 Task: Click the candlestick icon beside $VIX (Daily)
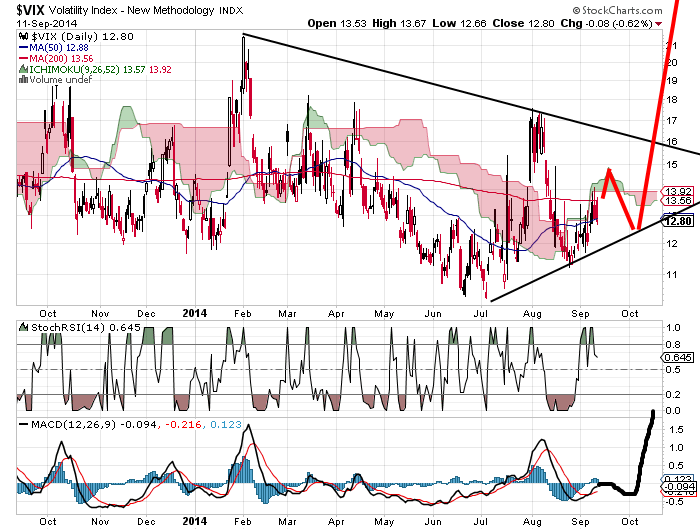pyautogui.click(x=23, y=36)
